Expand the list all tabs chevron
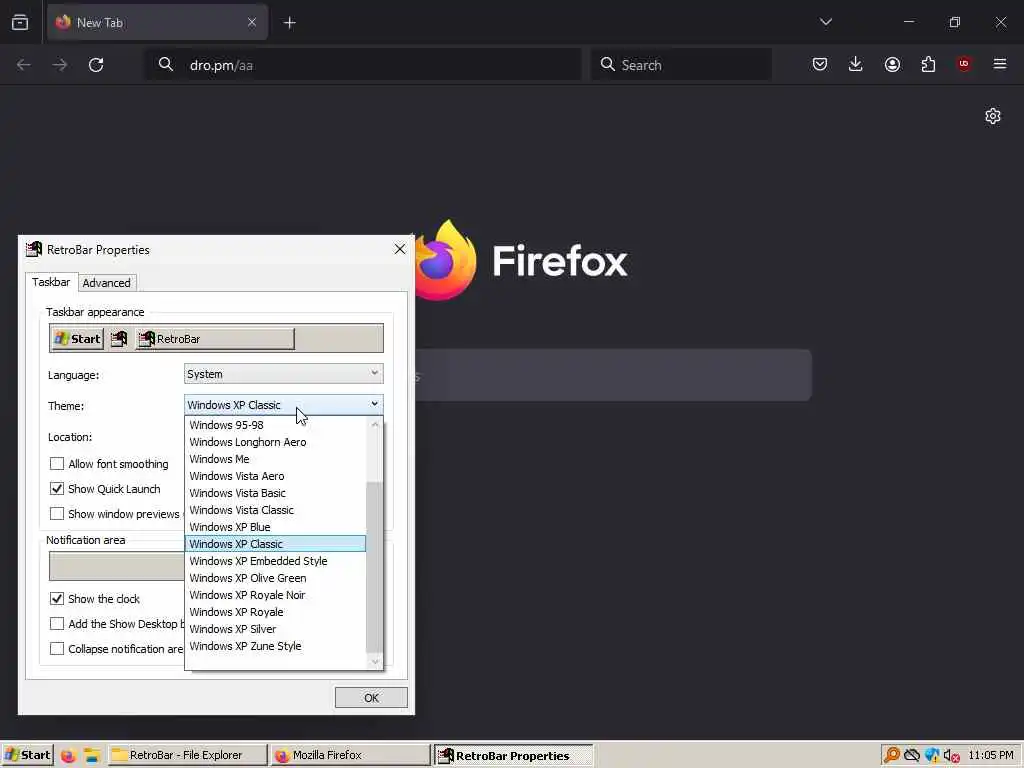The image size is (1024, 768). click(825, 22)
